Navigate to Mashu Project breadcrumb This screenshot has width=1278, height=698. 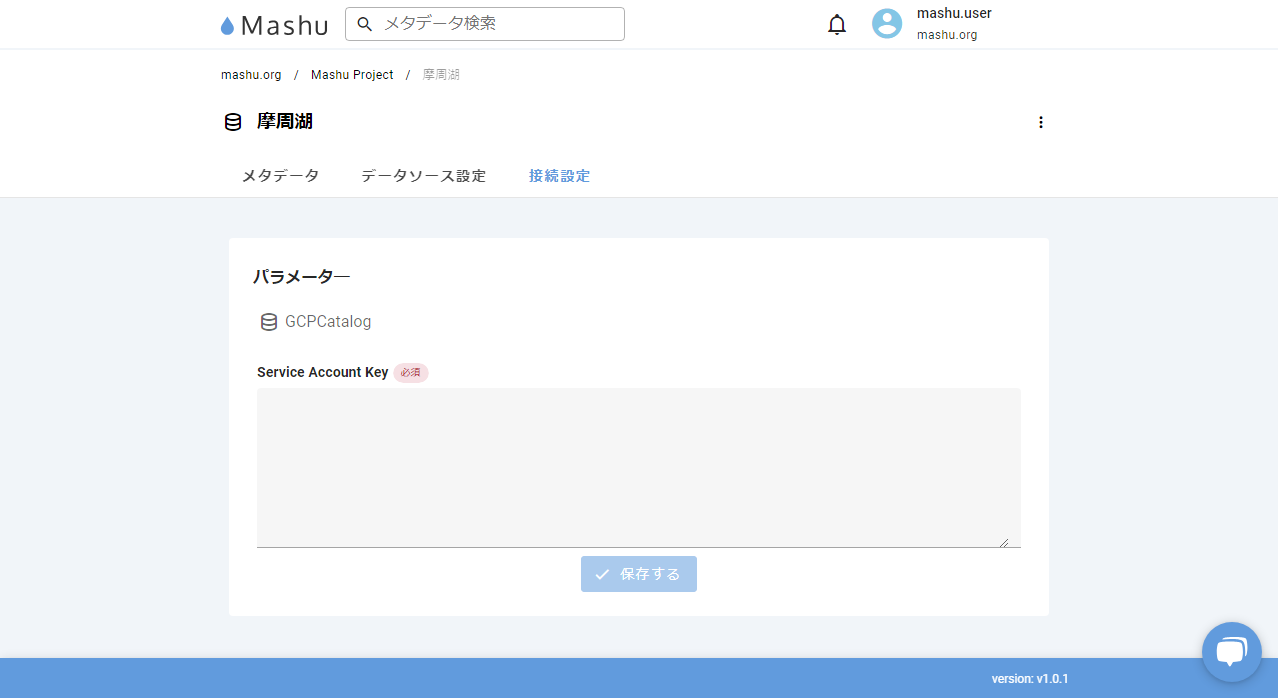click(352, 75)
